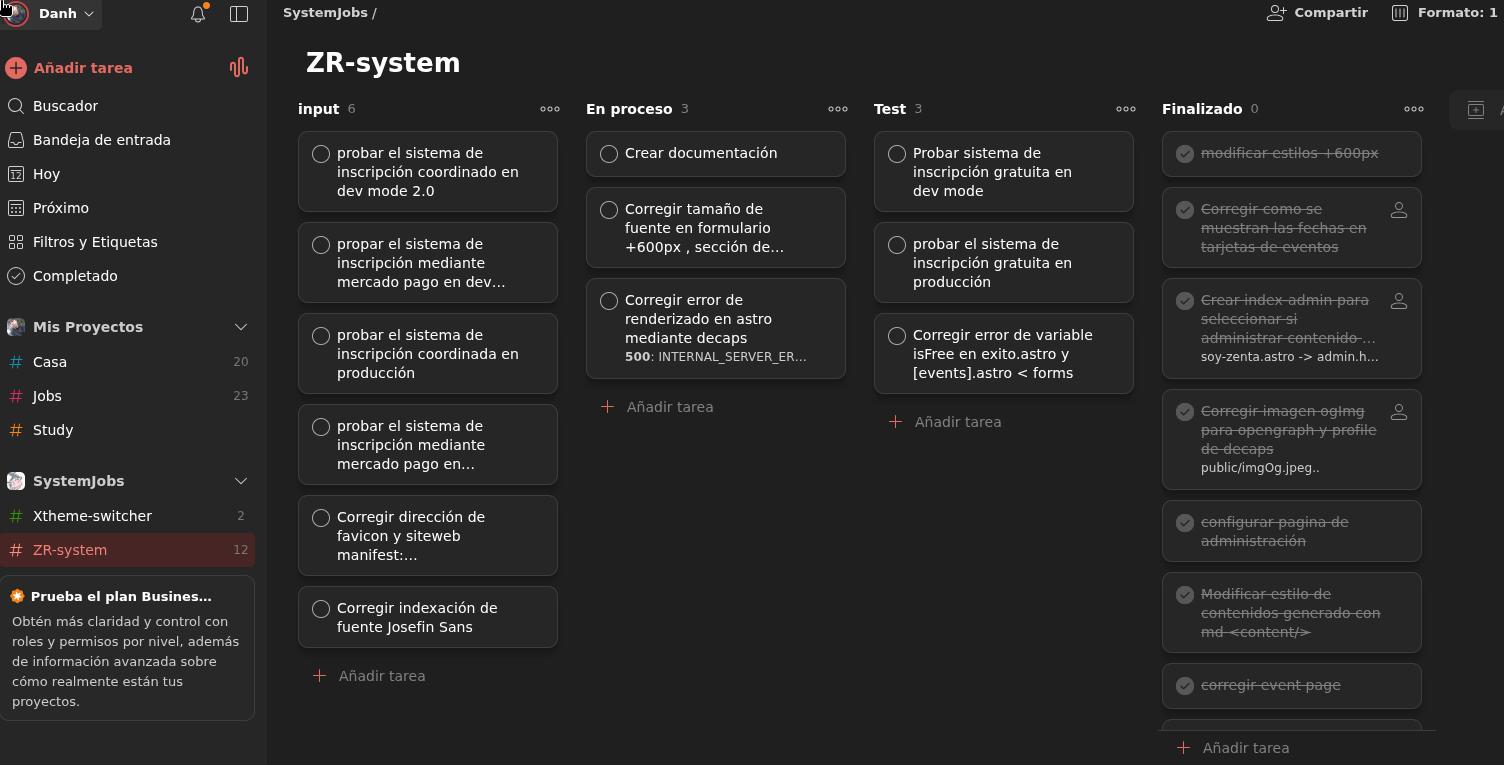Open the 'input' column three-dots menu
This screenshot has width=1504, height=765.
click(x=550, y=109)
